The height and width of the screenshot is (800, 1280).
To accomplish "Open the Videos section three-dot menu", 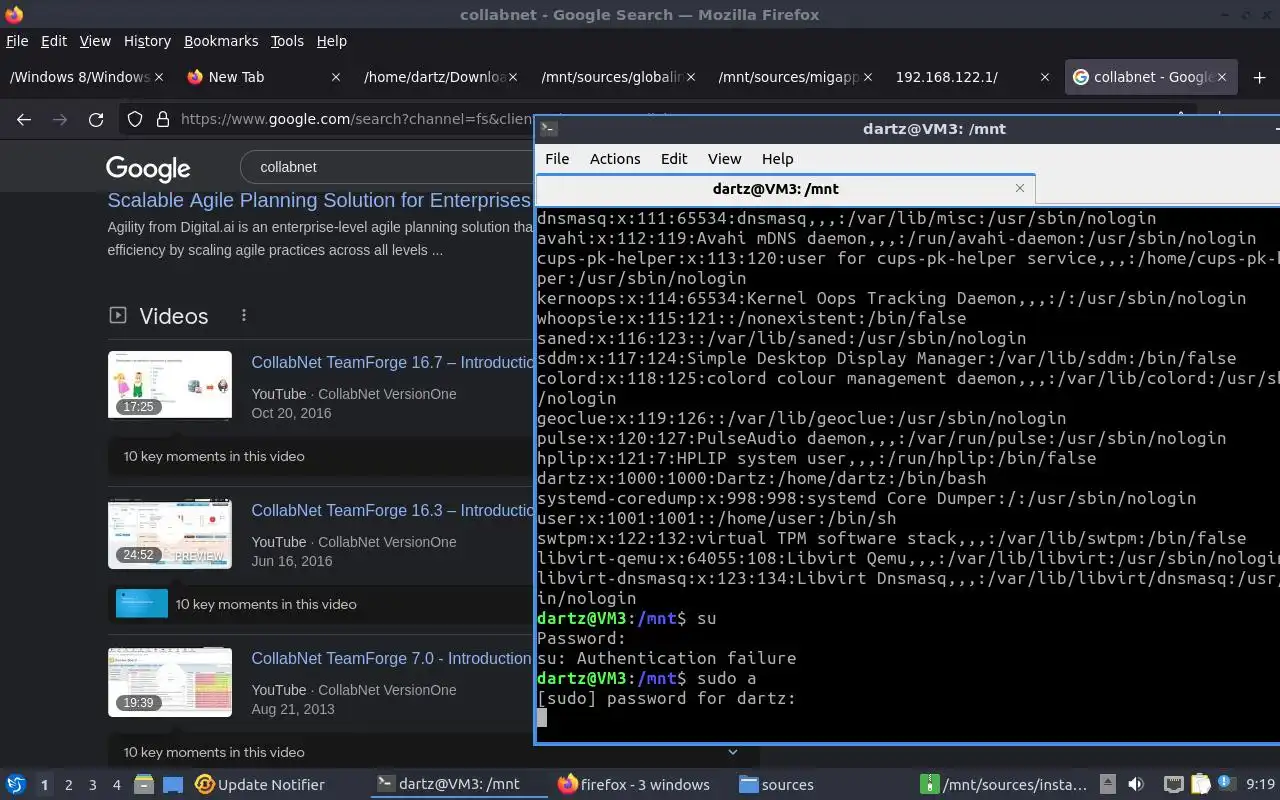I will (243, 315).
